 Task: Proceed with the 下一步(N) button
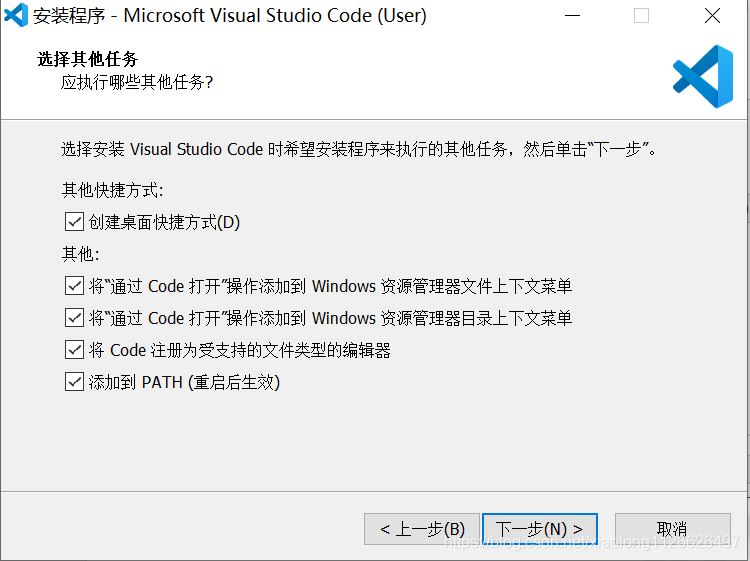tap(539, 529)
